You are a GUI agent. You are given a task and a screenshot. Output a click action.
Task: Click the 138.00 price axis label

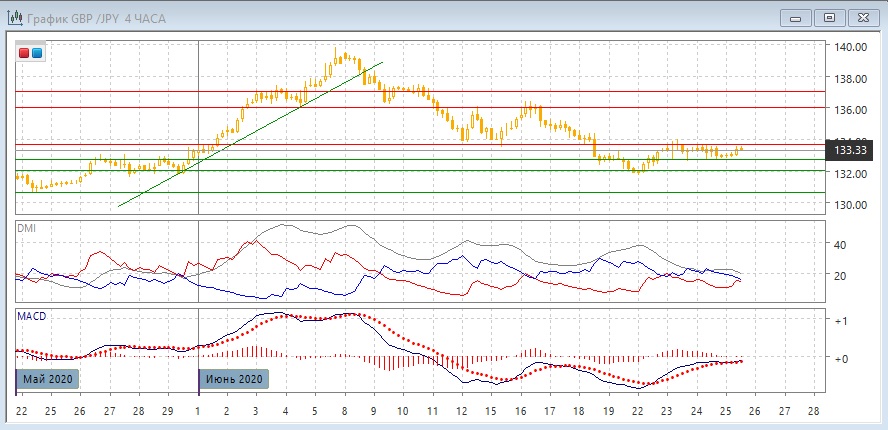tap(851, 79)
